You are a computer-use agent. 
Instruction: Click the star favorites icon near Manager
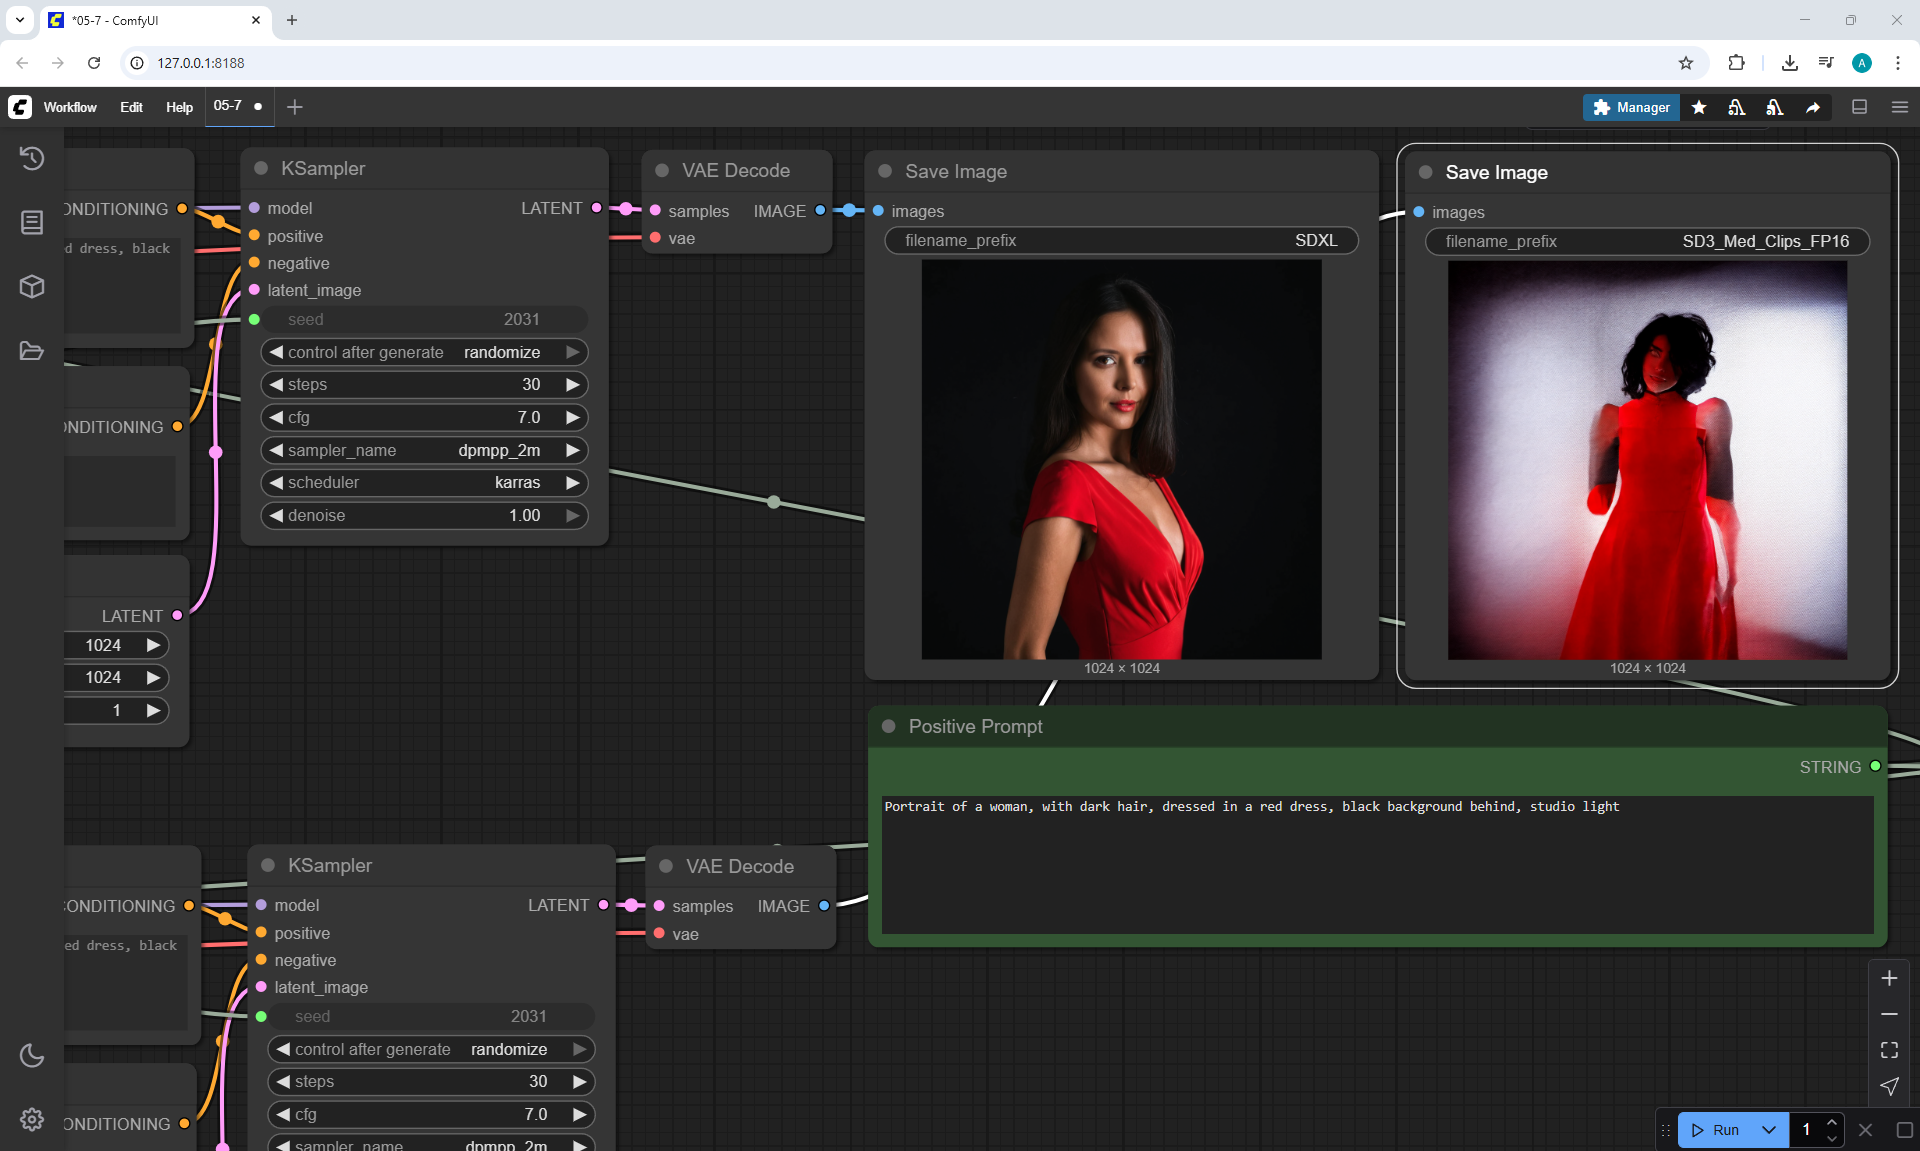pyautogui.click(x=1699, y=107)
